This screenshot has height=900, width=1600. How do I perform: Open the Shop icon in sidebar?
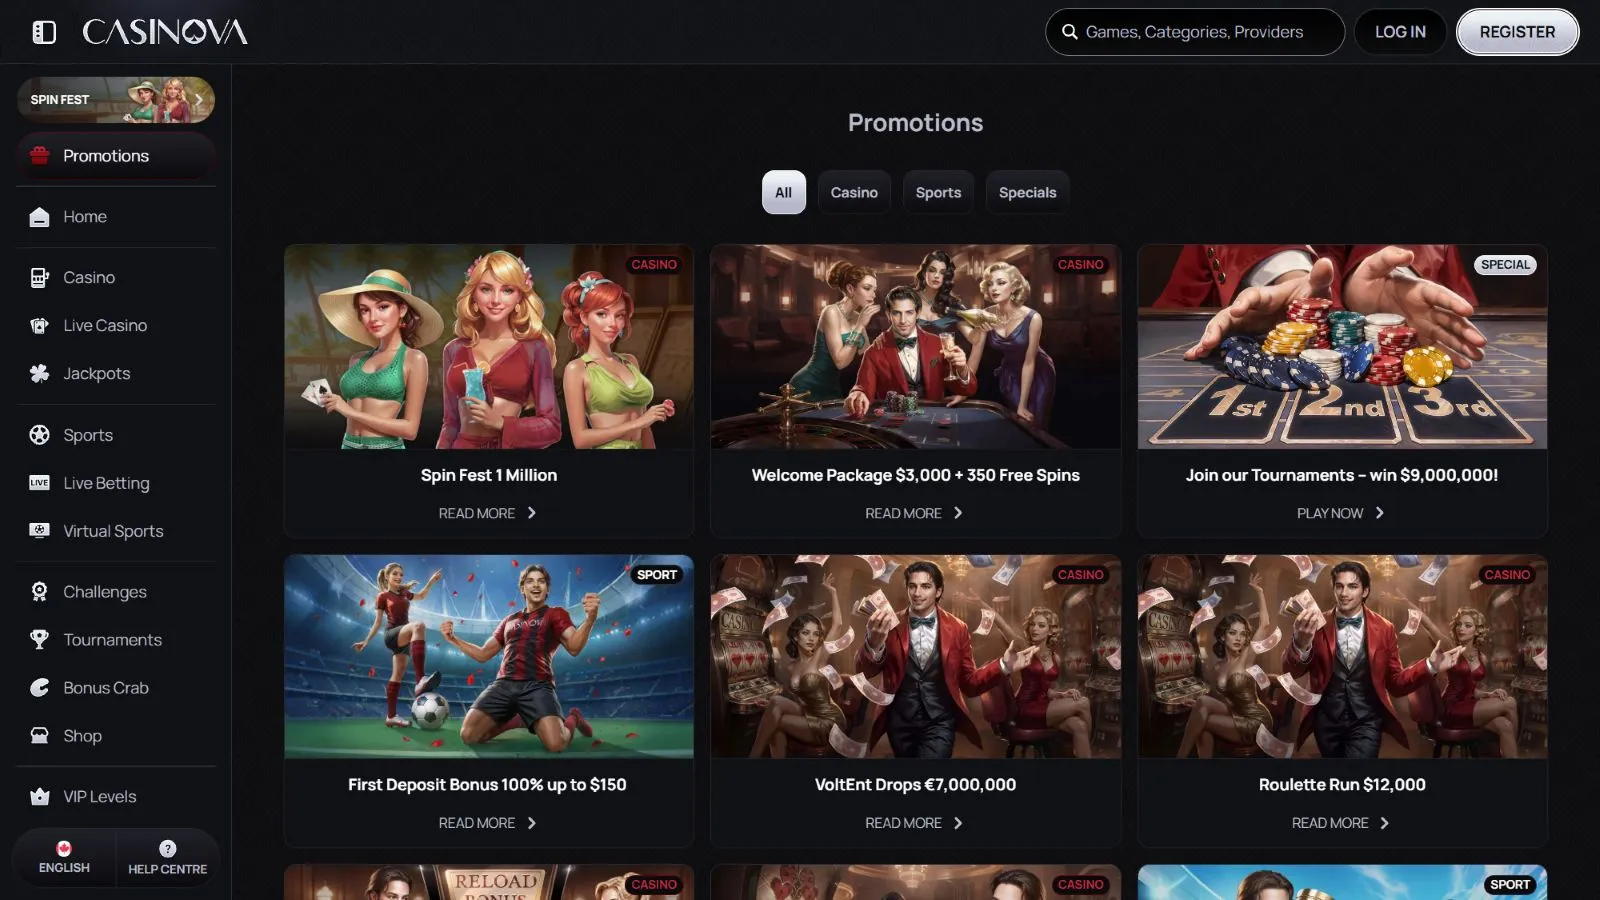tap(39, 736)
